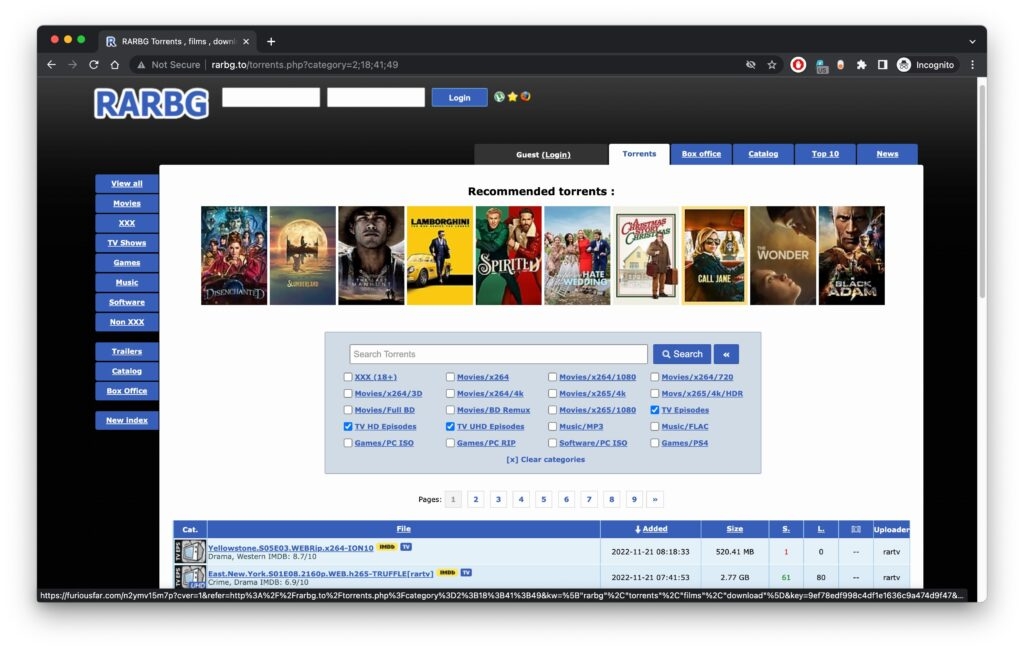This screenshot has height=651, width=1024.
Task: Click the page vertical scrollbar
Action: pyautogui.click(x=981, y=189)
